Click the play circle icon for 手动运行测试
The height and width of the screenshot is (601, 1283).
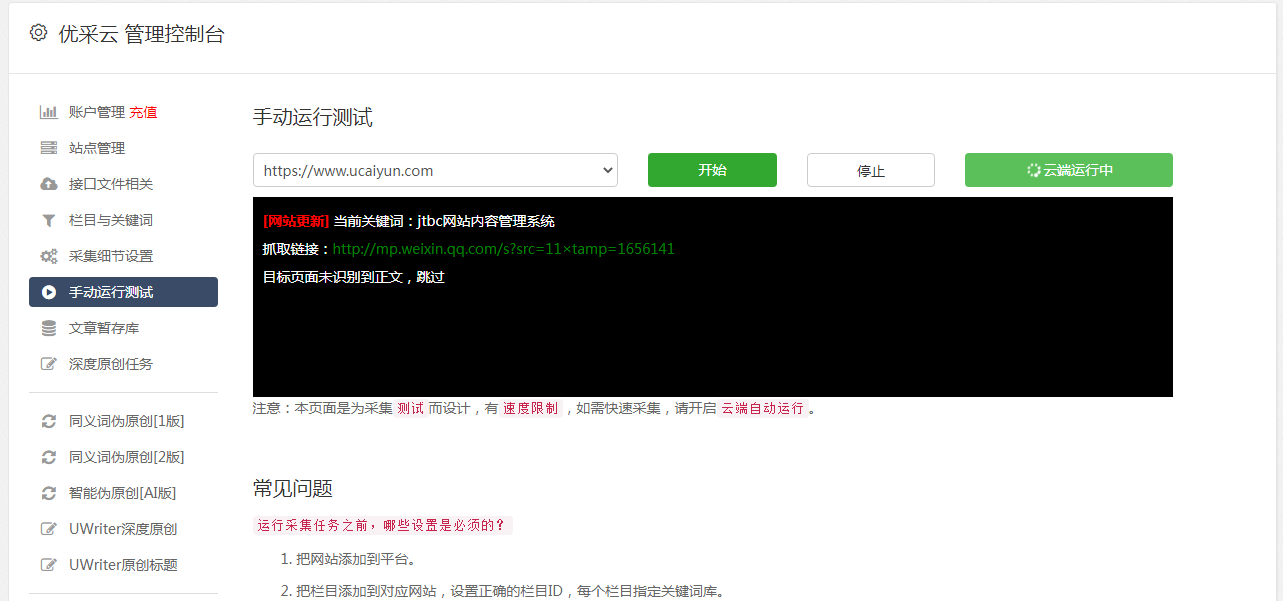pos(48,292)
